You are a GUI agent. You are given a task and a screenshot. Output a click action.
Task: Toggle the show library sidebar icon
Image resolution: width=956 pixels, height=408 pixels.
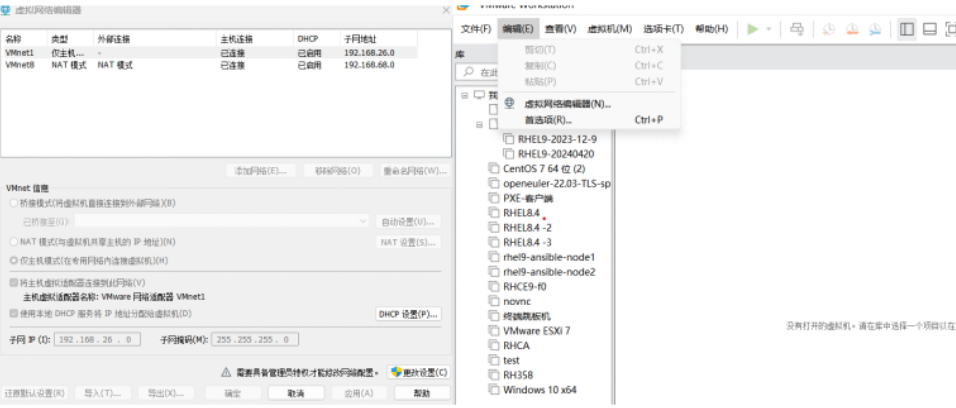(907, 29)
